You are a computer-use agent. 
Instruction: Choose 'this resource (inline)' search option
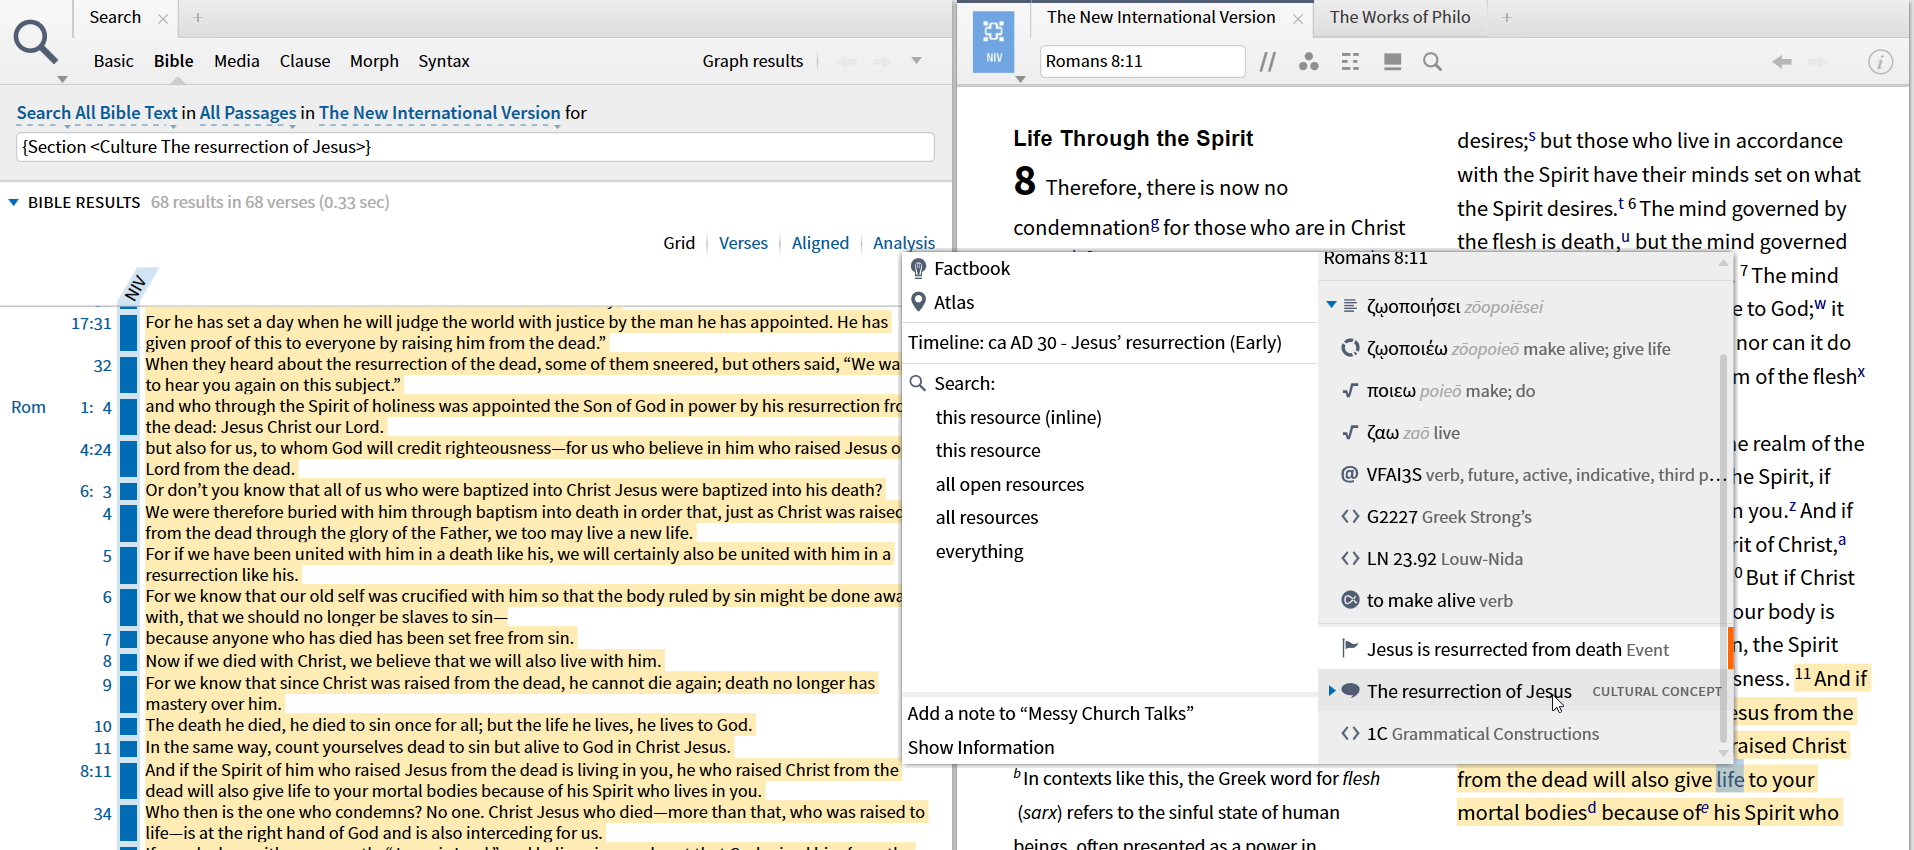coord(1019,417)
